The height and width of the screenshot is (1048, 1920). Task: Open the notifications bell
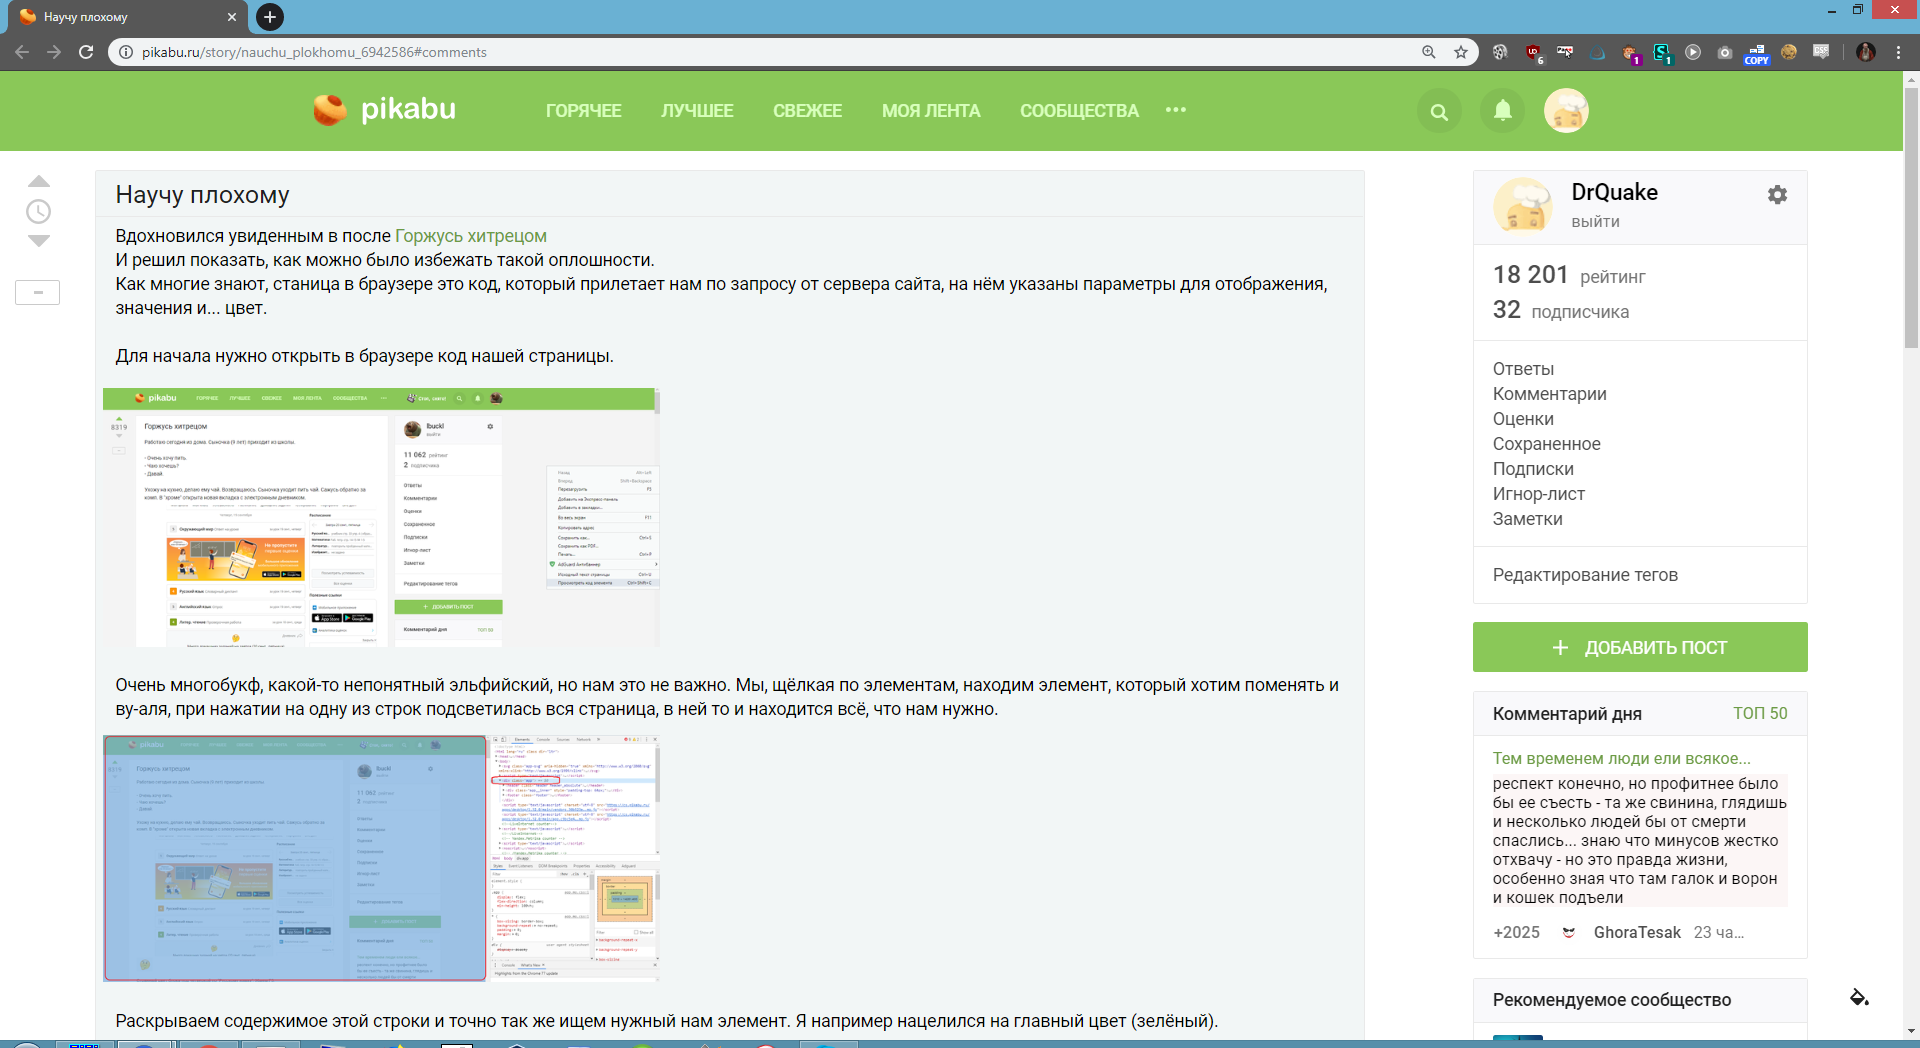click(1502, 111)
